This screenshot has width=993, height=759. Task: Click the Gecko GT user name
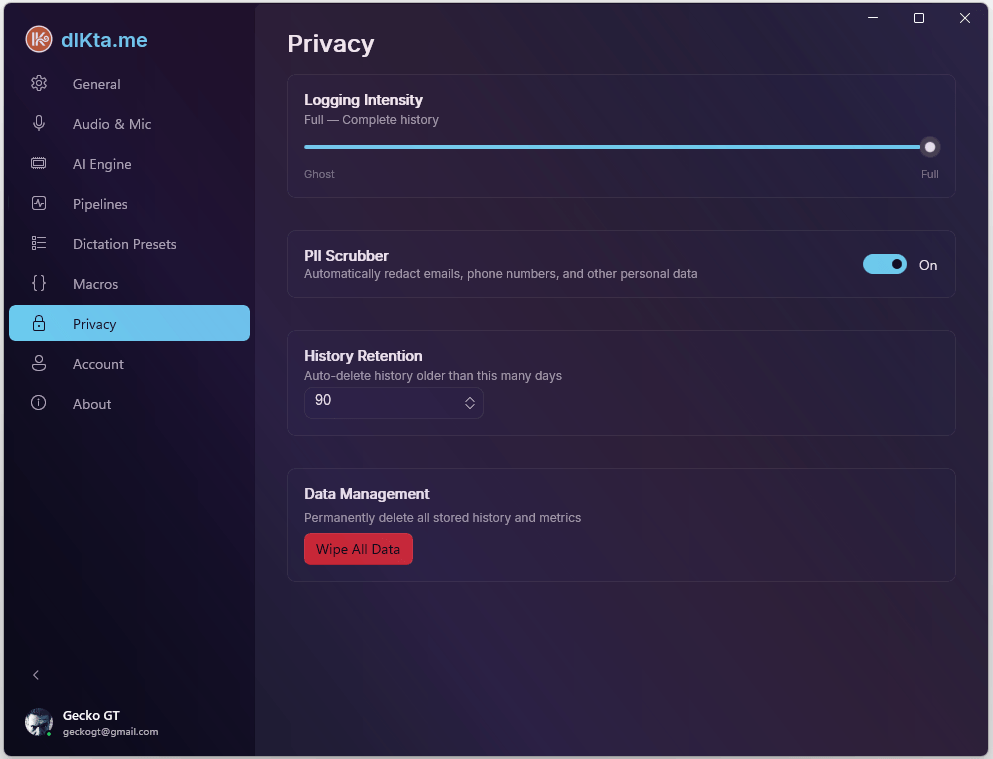(91, 715)
